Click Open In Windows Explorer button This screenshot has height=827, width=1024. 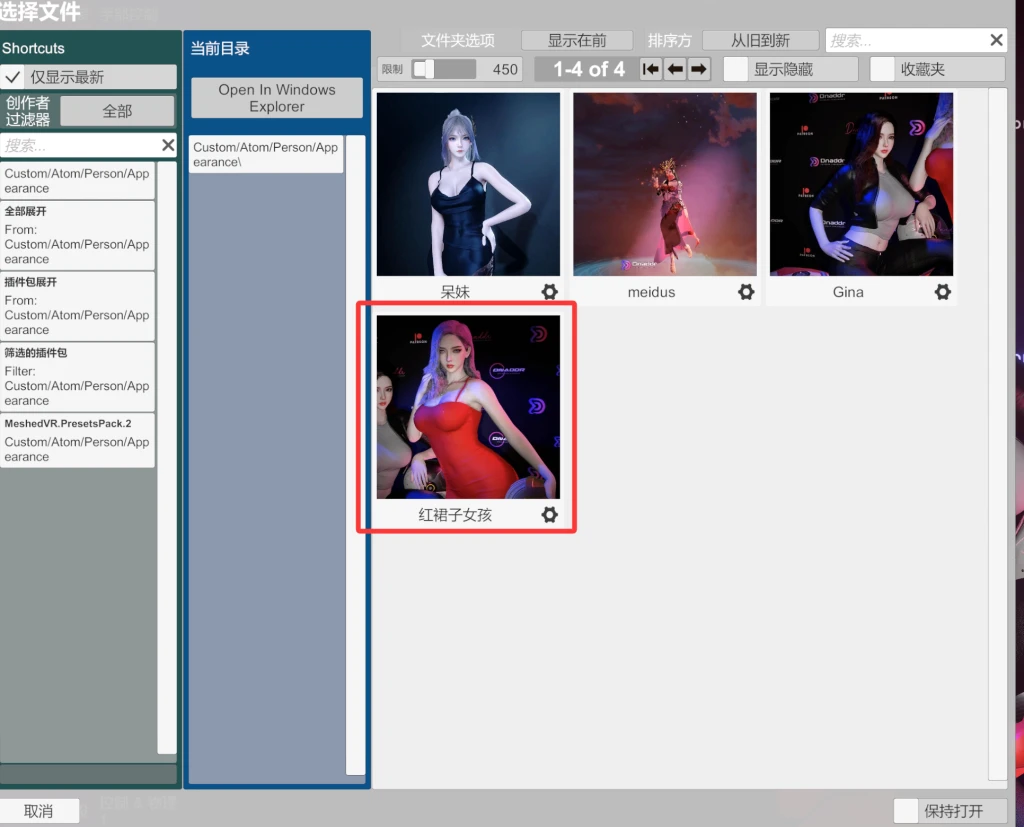(x=276, y=98)
